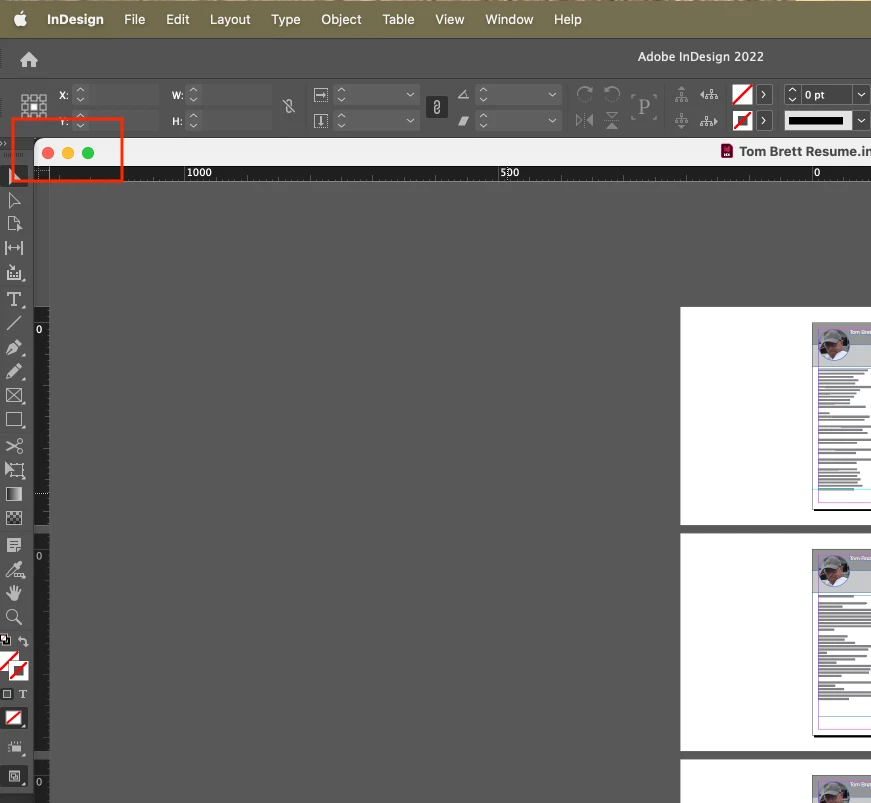Select the Note tool
This screenshot has width=871, height=803.
coord(14,545)
